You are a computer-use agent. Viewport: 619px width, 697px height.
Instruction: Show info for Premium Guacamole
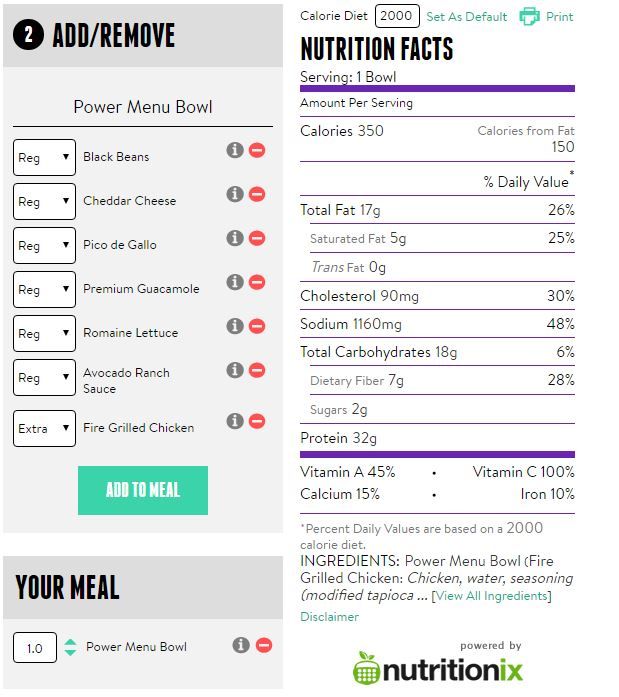235,282
